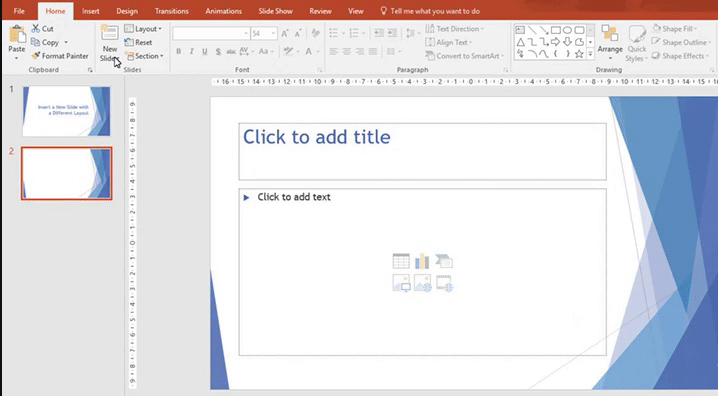Click the Online Pictures placeholder icon

point(423,283)
